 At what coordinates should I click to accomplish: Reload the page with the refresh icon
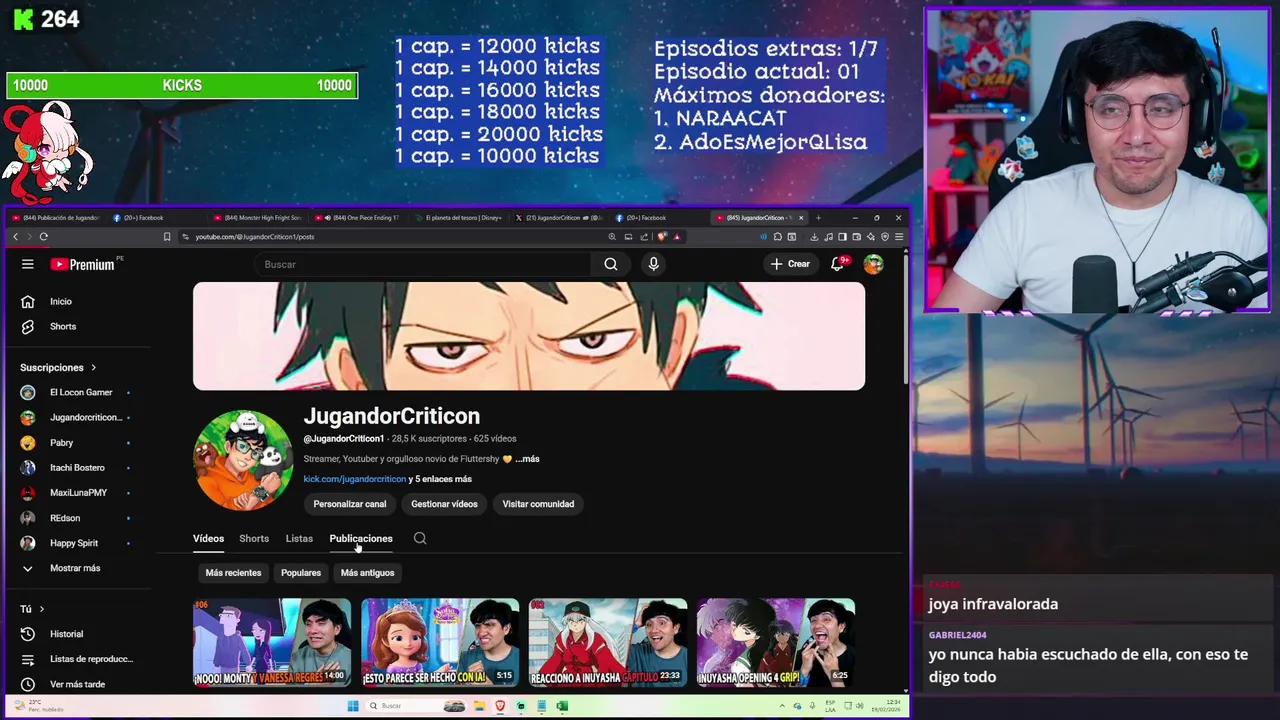[43, 237]
